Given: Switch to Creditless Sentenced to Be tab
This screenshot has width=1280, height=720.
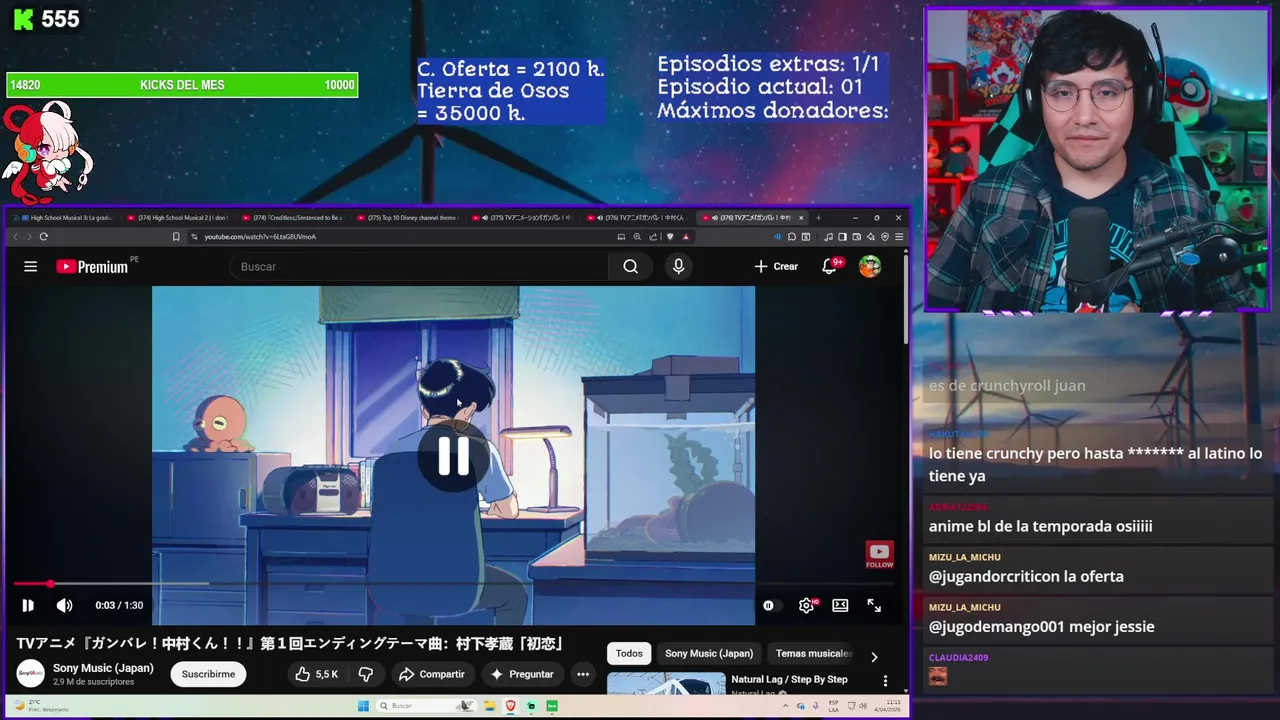Looking at the screenshot, I should tap(292, 217).
